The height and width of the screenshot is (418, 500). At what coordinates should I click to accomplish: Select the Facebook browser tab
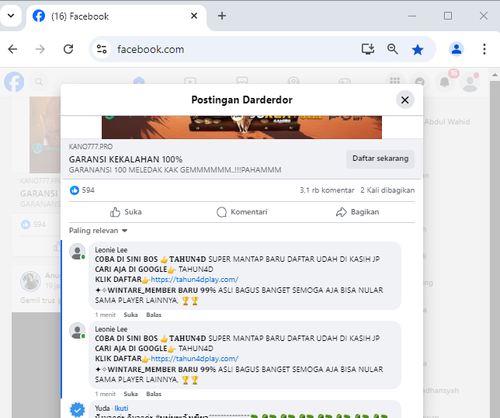[115, 16]
